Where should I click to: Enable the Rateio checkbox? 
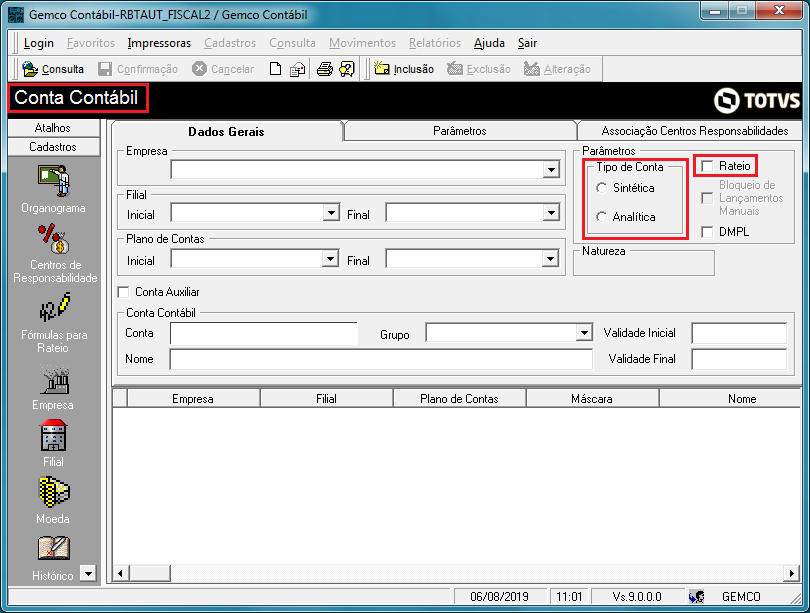click(x=707, y=166)
